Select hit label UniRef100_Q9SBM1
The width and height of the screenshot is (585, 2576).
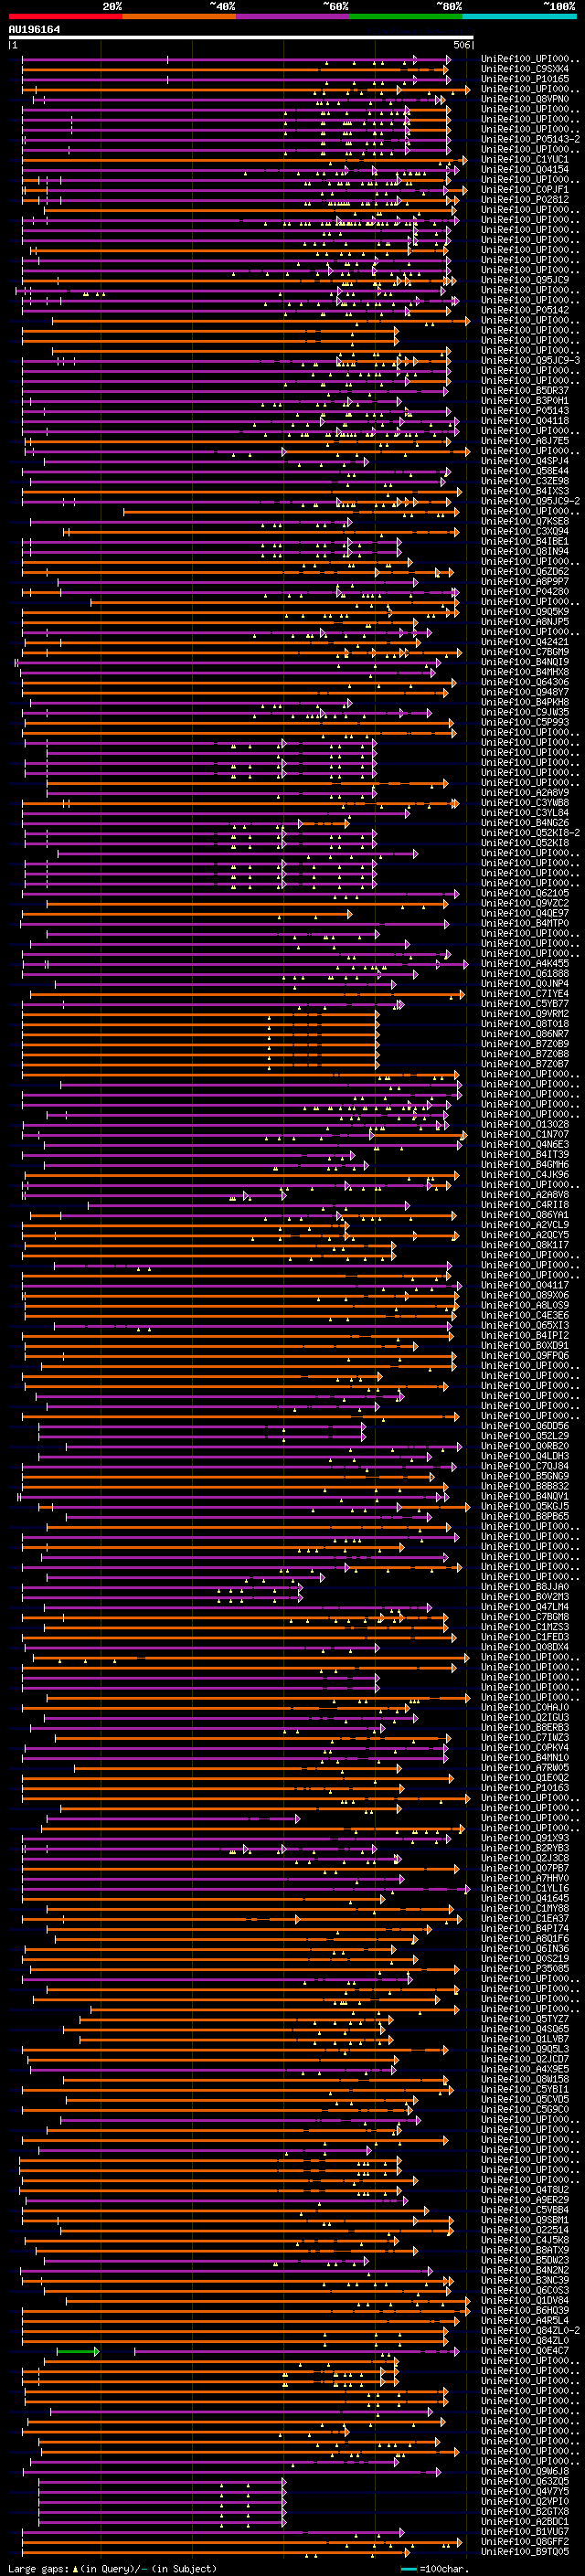coord(525,2220)
